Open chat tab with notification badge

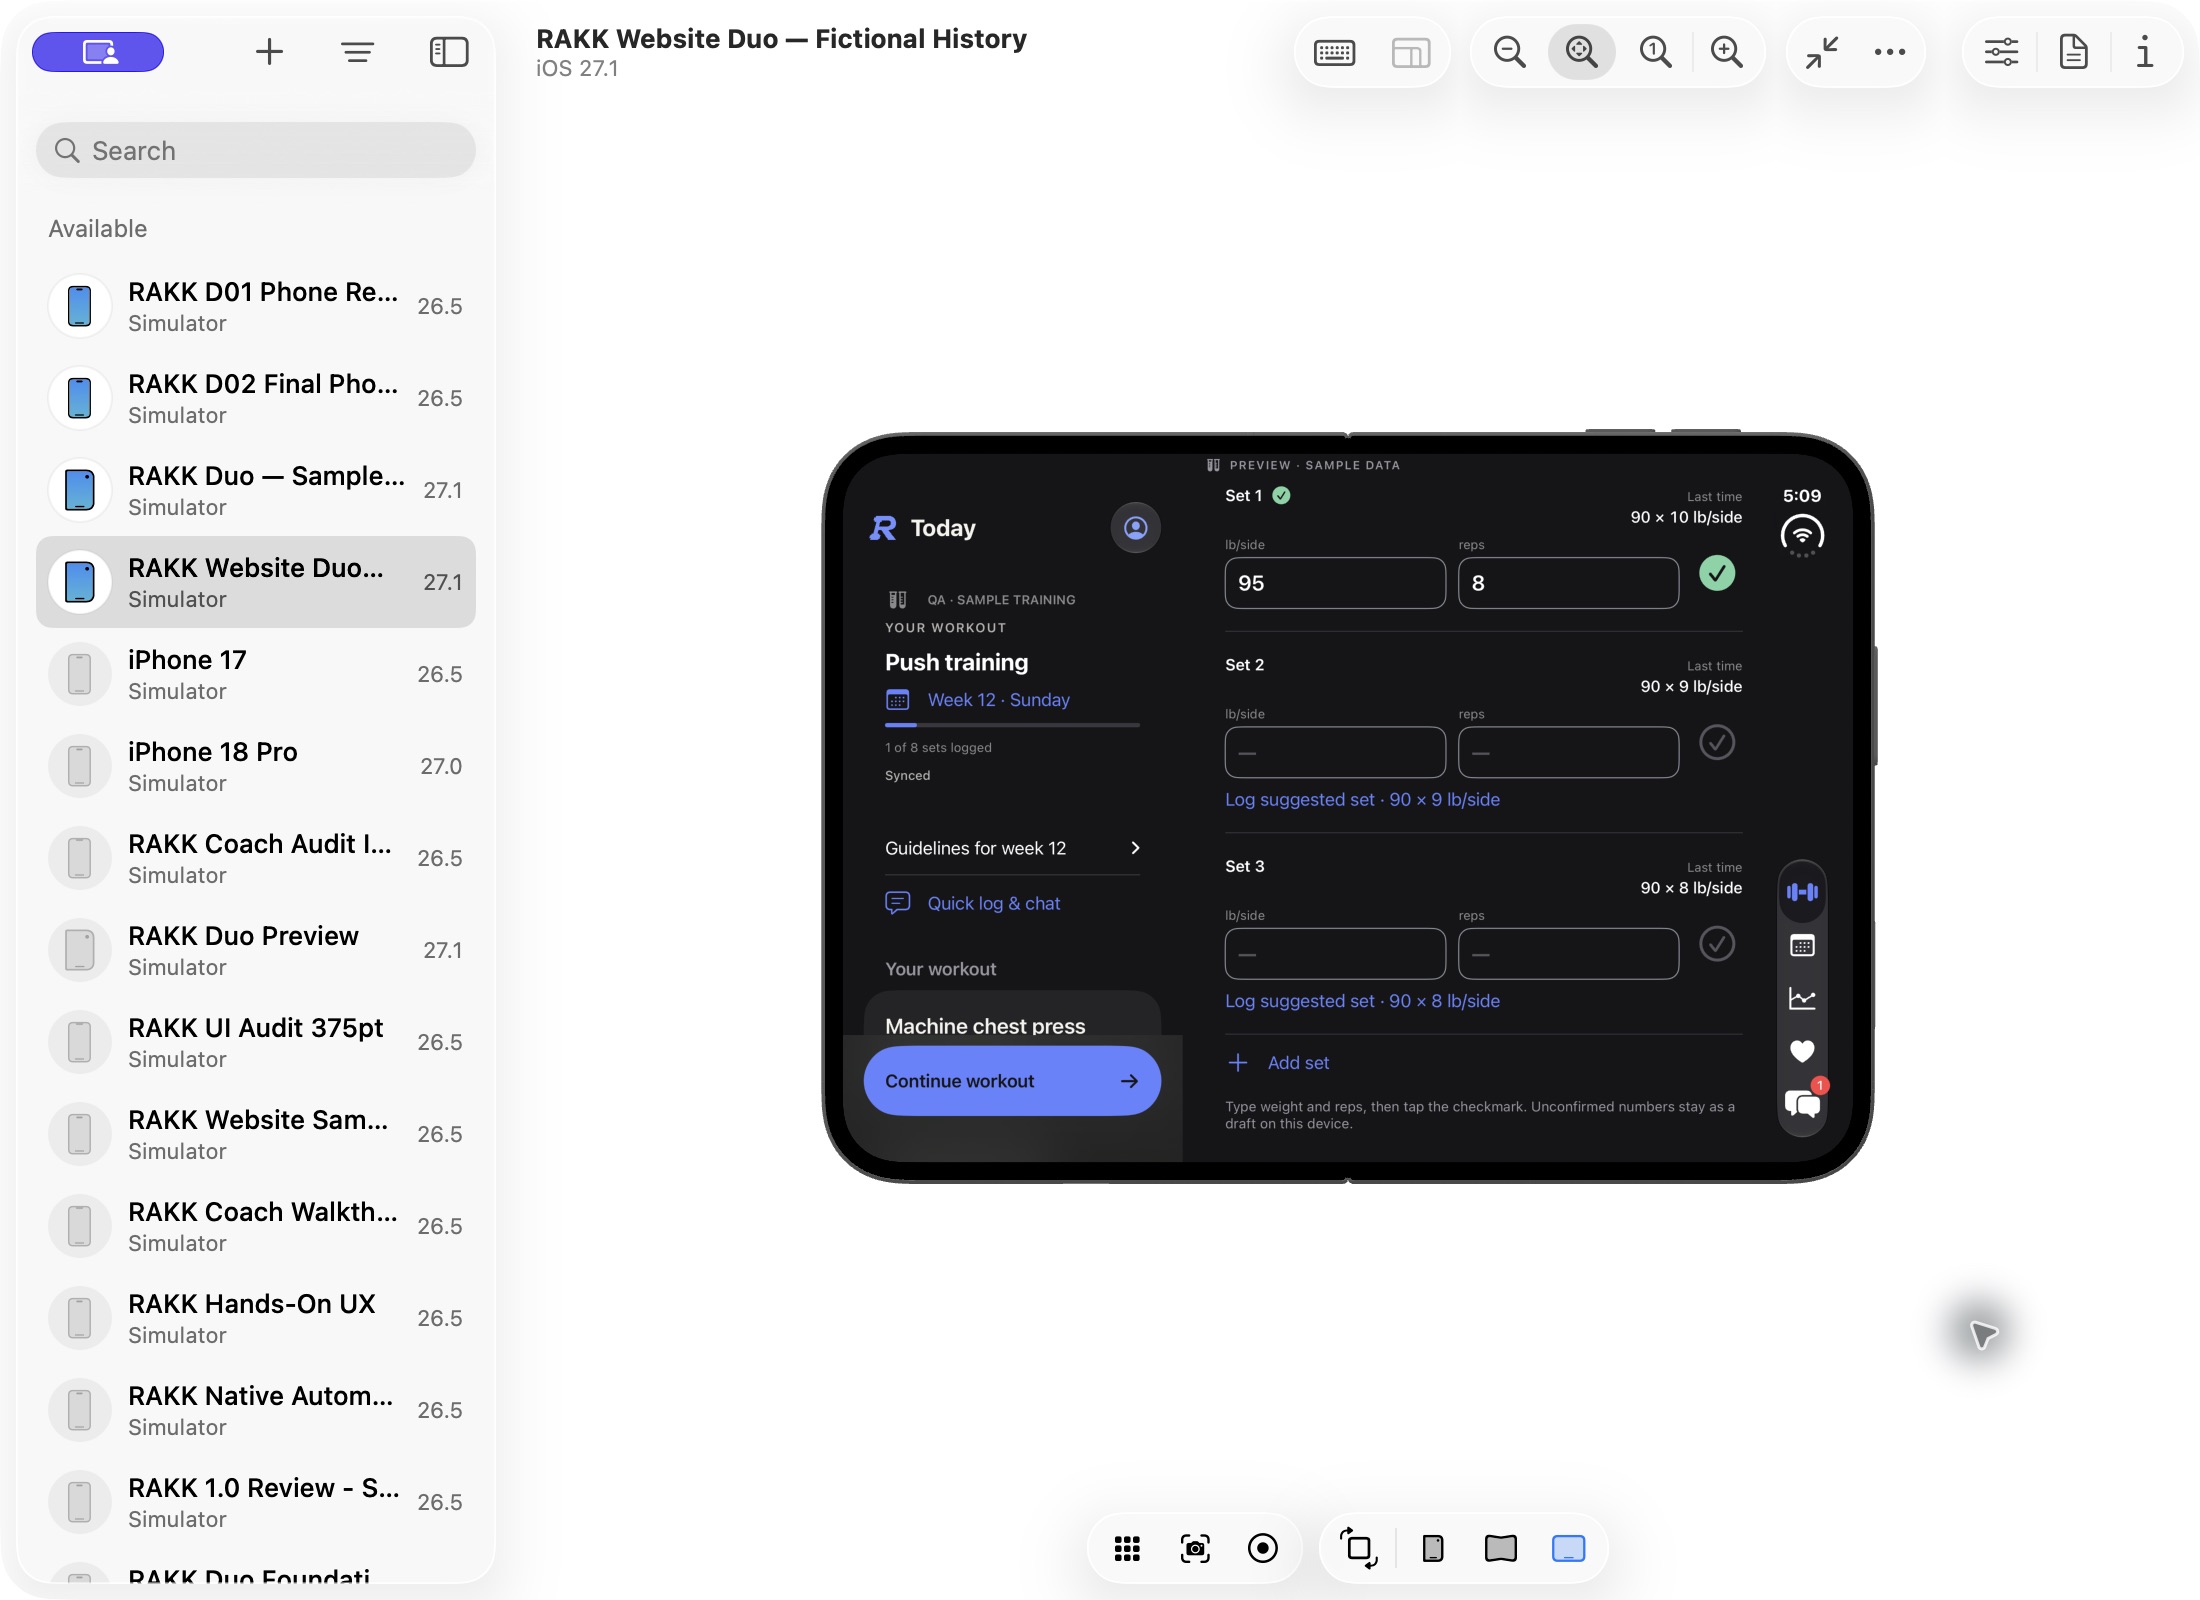click(x=1803, y=1103)
